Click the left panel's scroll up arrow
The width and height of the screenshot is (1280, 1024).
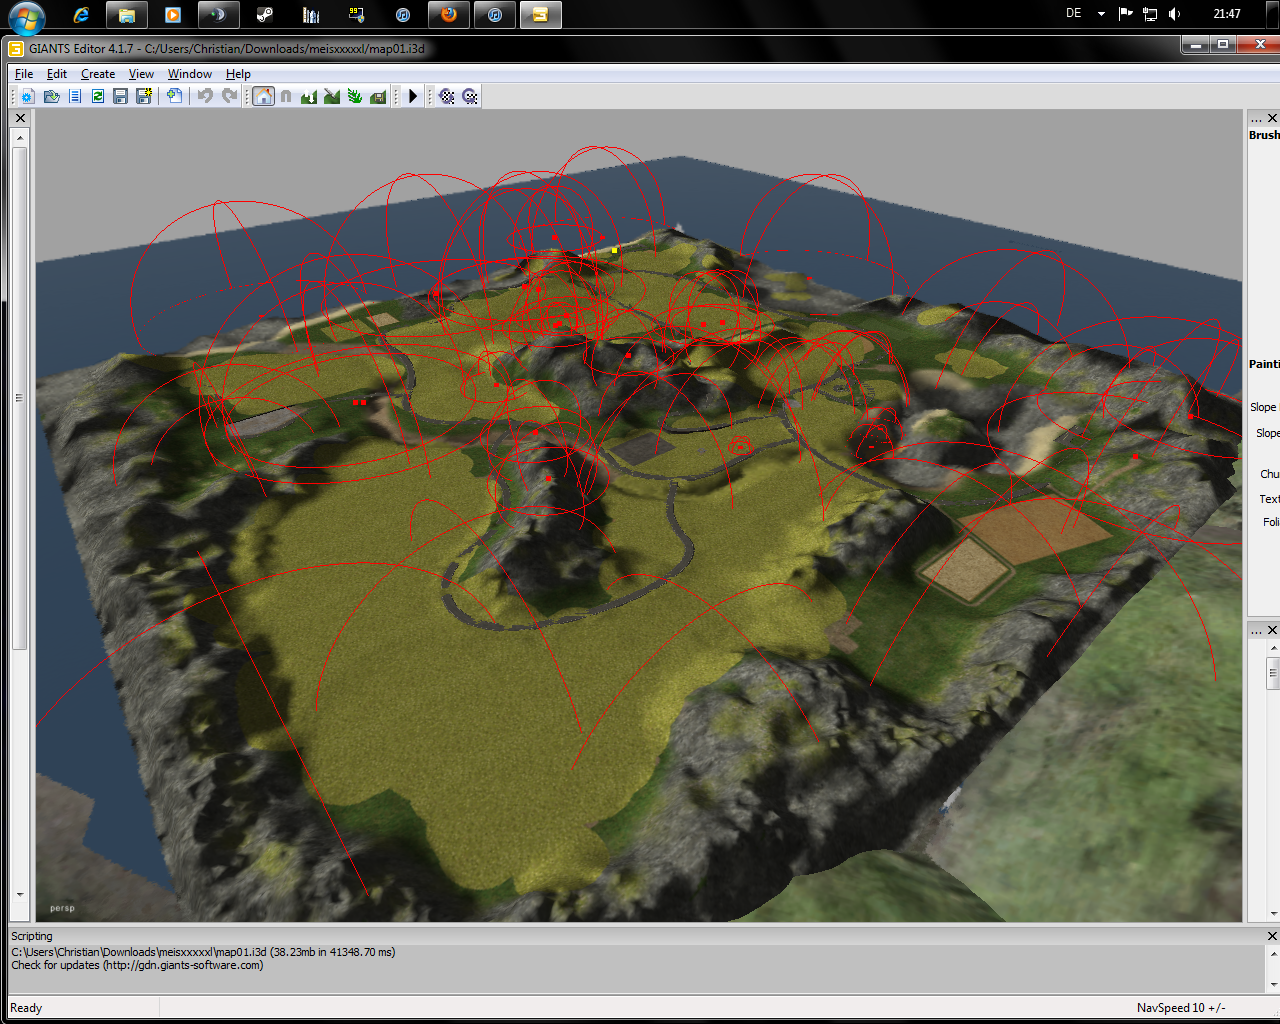click(20, 138)
